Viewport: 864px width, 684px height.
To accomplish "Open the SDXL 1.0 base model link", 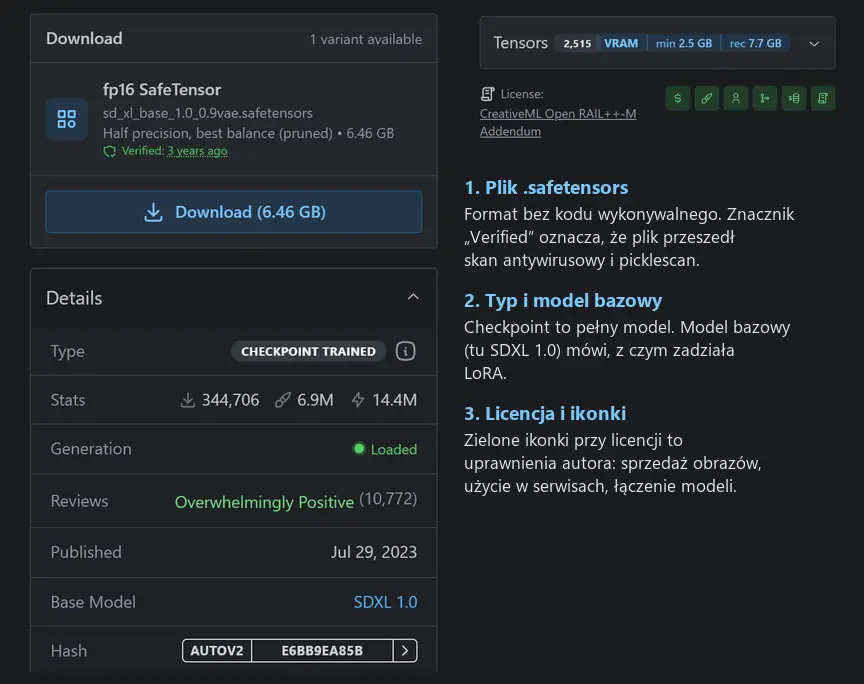I will tap(385, 602).
